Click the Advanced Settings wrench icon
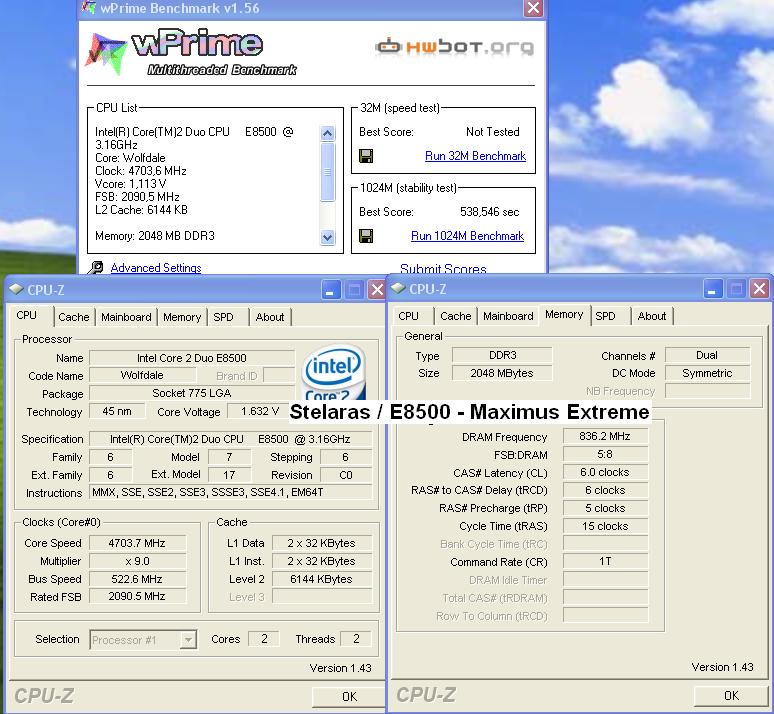This screenshot has width=774, height=714. pos(96,268)
